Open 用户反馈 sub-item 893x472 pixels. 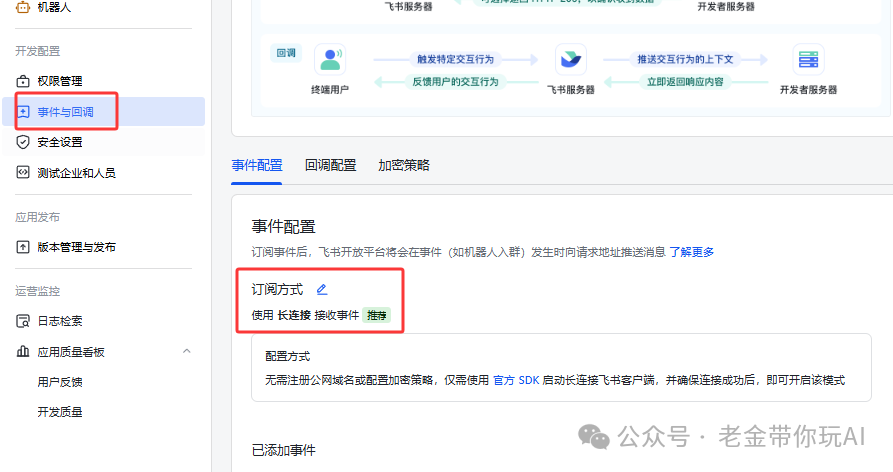click(x=60, y=382)
